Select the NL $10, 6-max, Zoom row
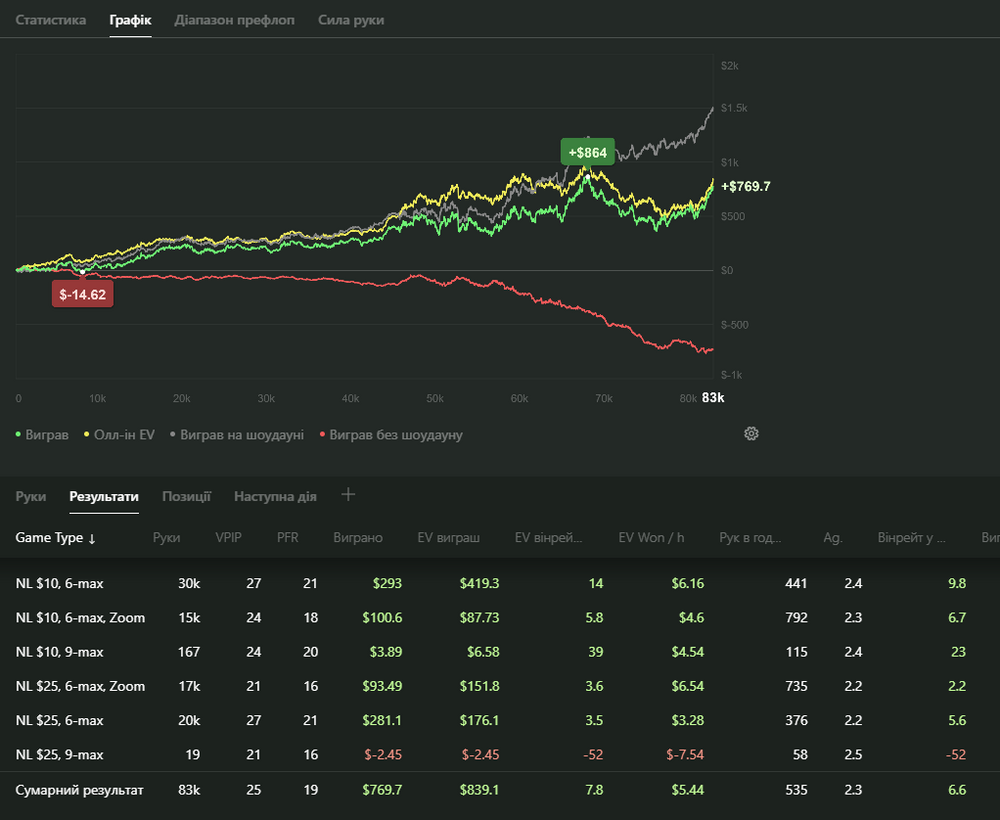 coord(80,618)
